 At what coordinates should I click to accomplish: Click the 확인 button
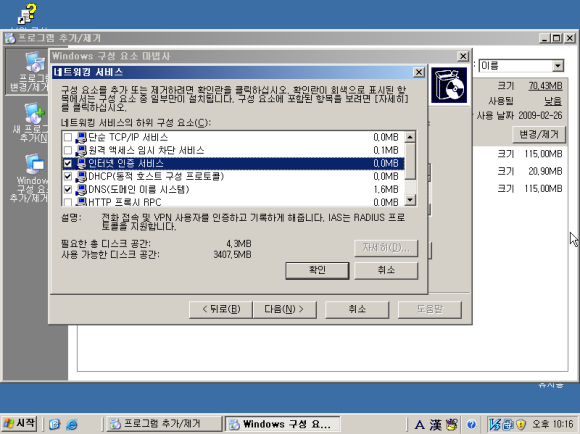click(x=317, y=270)
